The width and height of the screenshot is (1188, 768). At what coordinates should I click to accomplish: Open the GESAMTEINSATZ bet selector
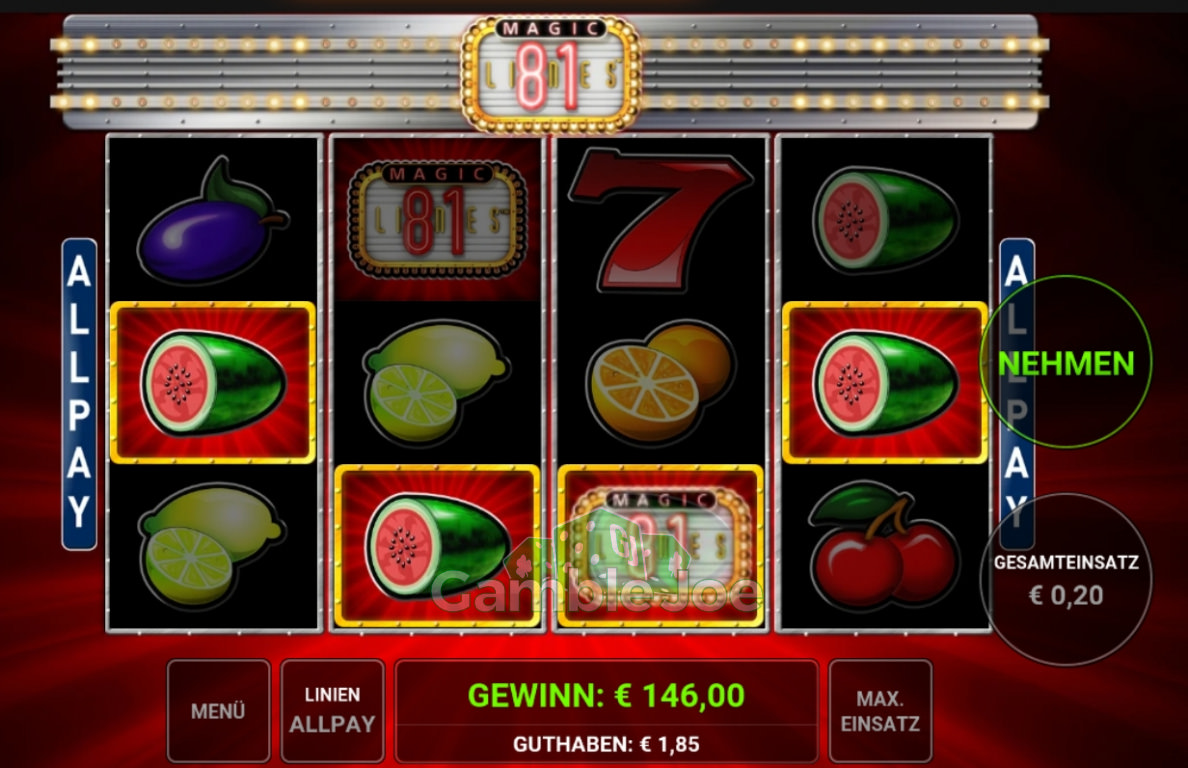coord(1066,580)
